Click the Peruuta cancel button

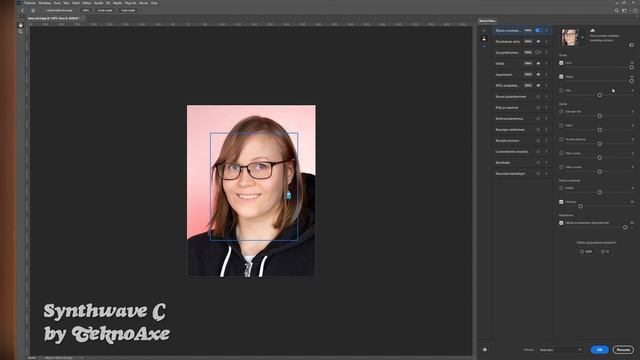pyautogui.click(x=623, y=350)
